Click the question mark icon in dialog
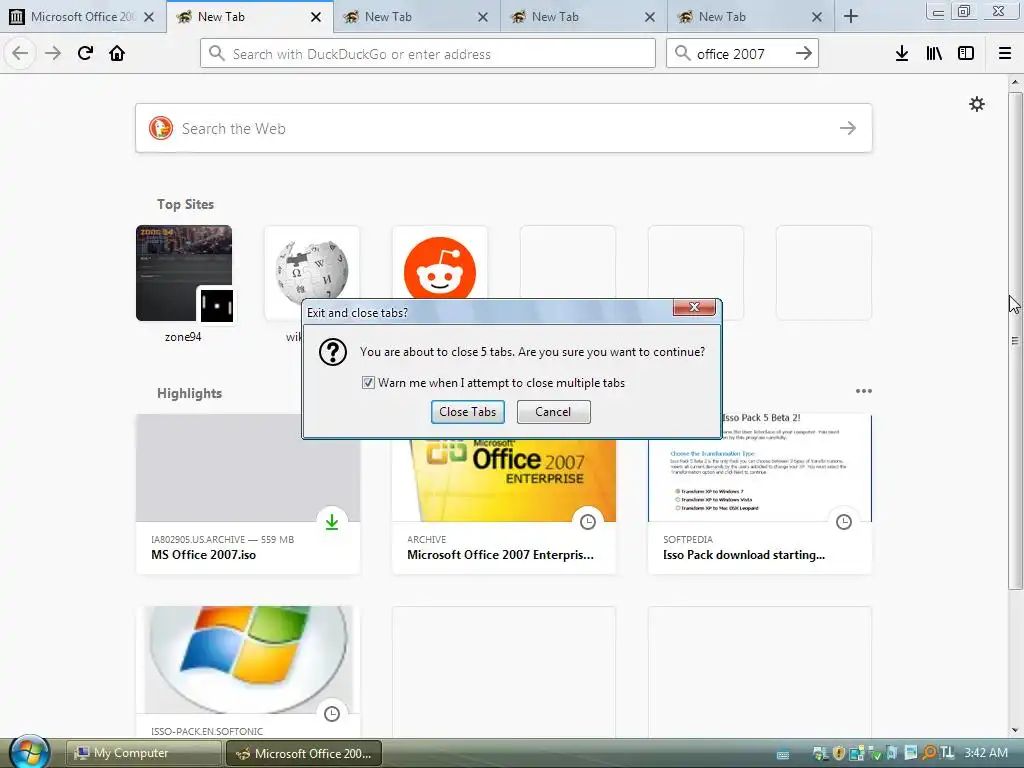This screenshot has width=1024, height=768. pos(333,352)
